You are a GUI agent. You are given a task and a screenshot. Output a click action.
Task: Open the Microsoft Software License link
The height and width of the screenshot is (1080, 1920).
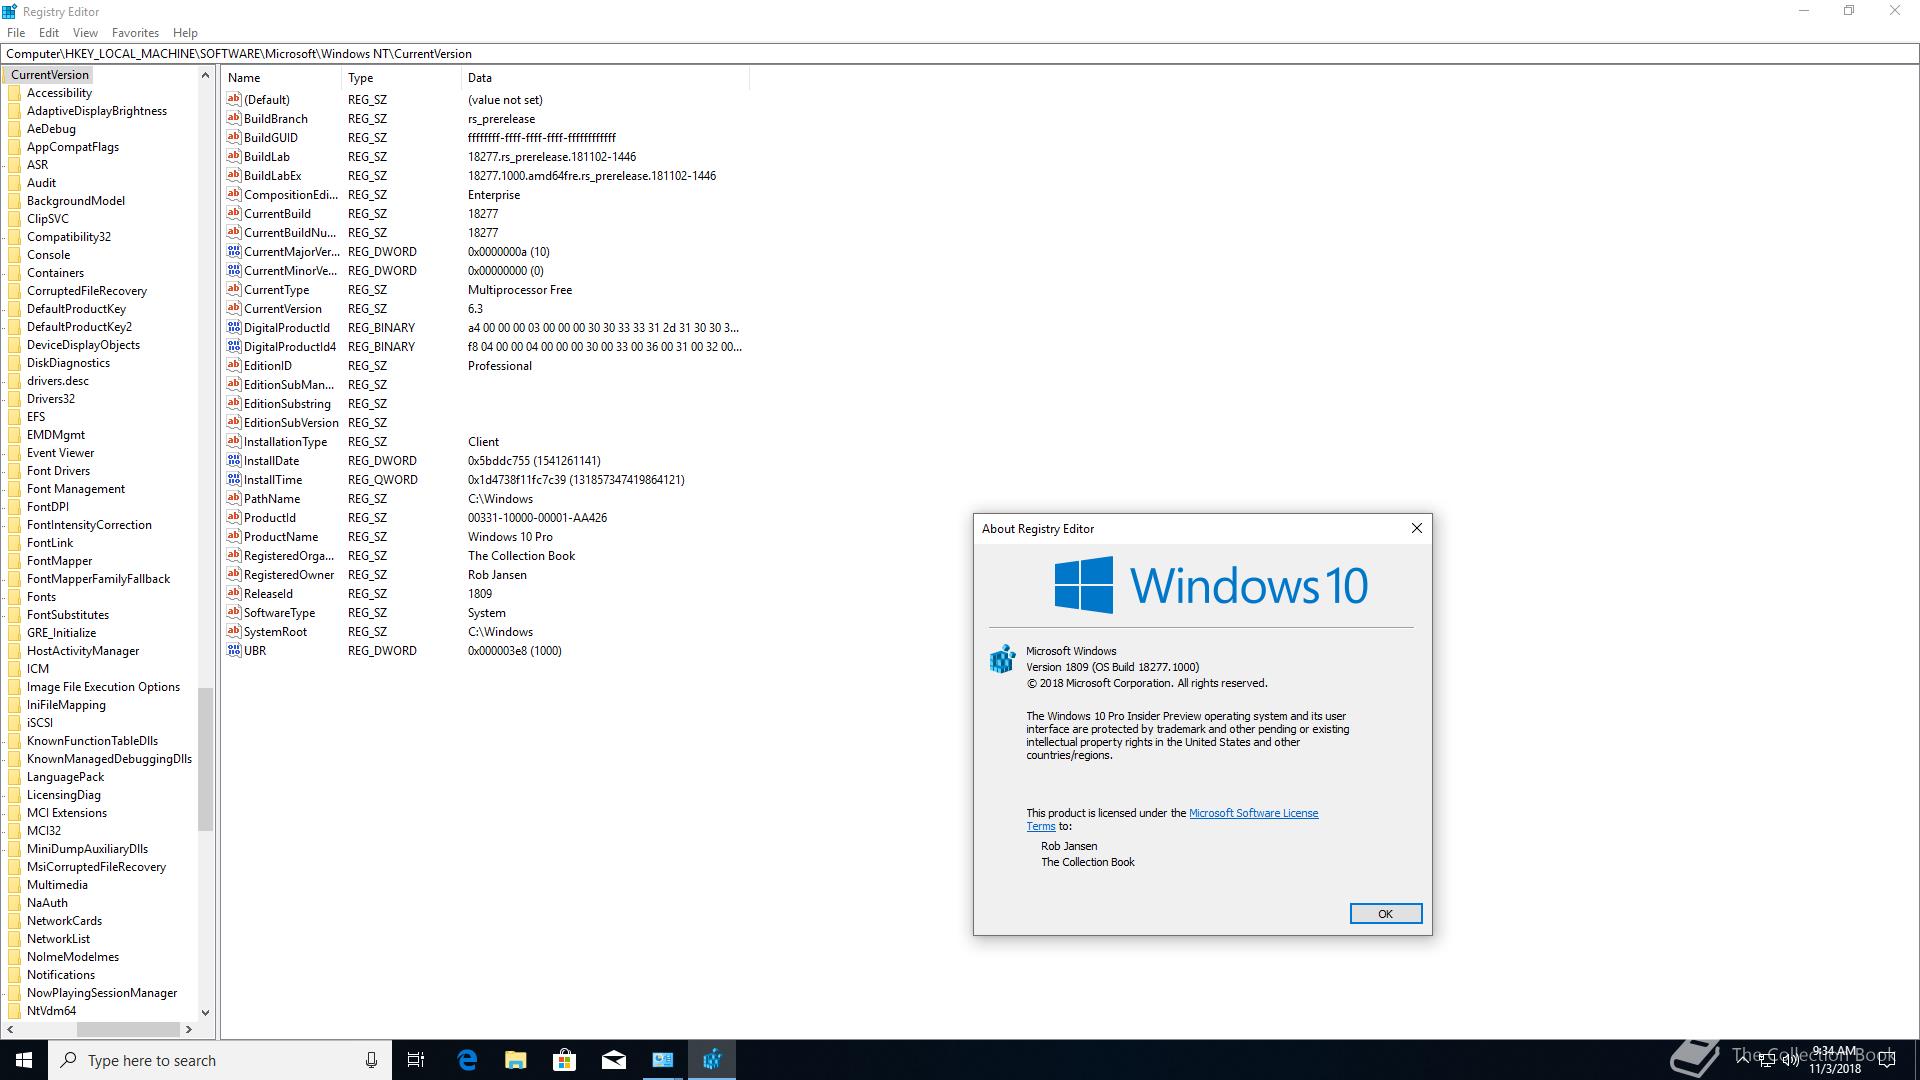click(x=1253, y=813)
